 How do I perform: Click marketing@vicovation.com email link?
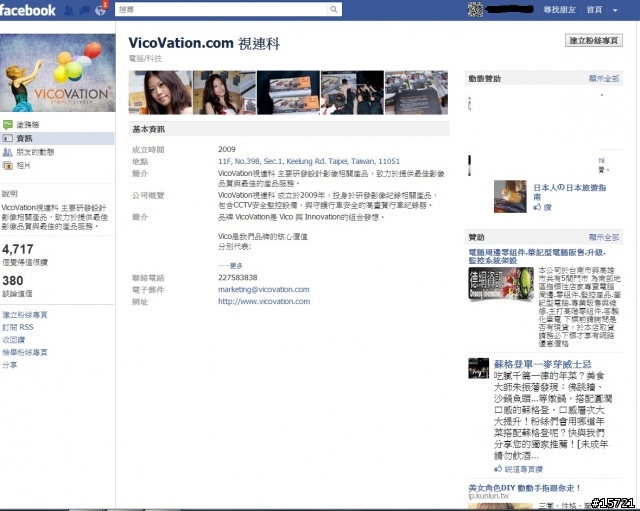click(x=264, y=289)
